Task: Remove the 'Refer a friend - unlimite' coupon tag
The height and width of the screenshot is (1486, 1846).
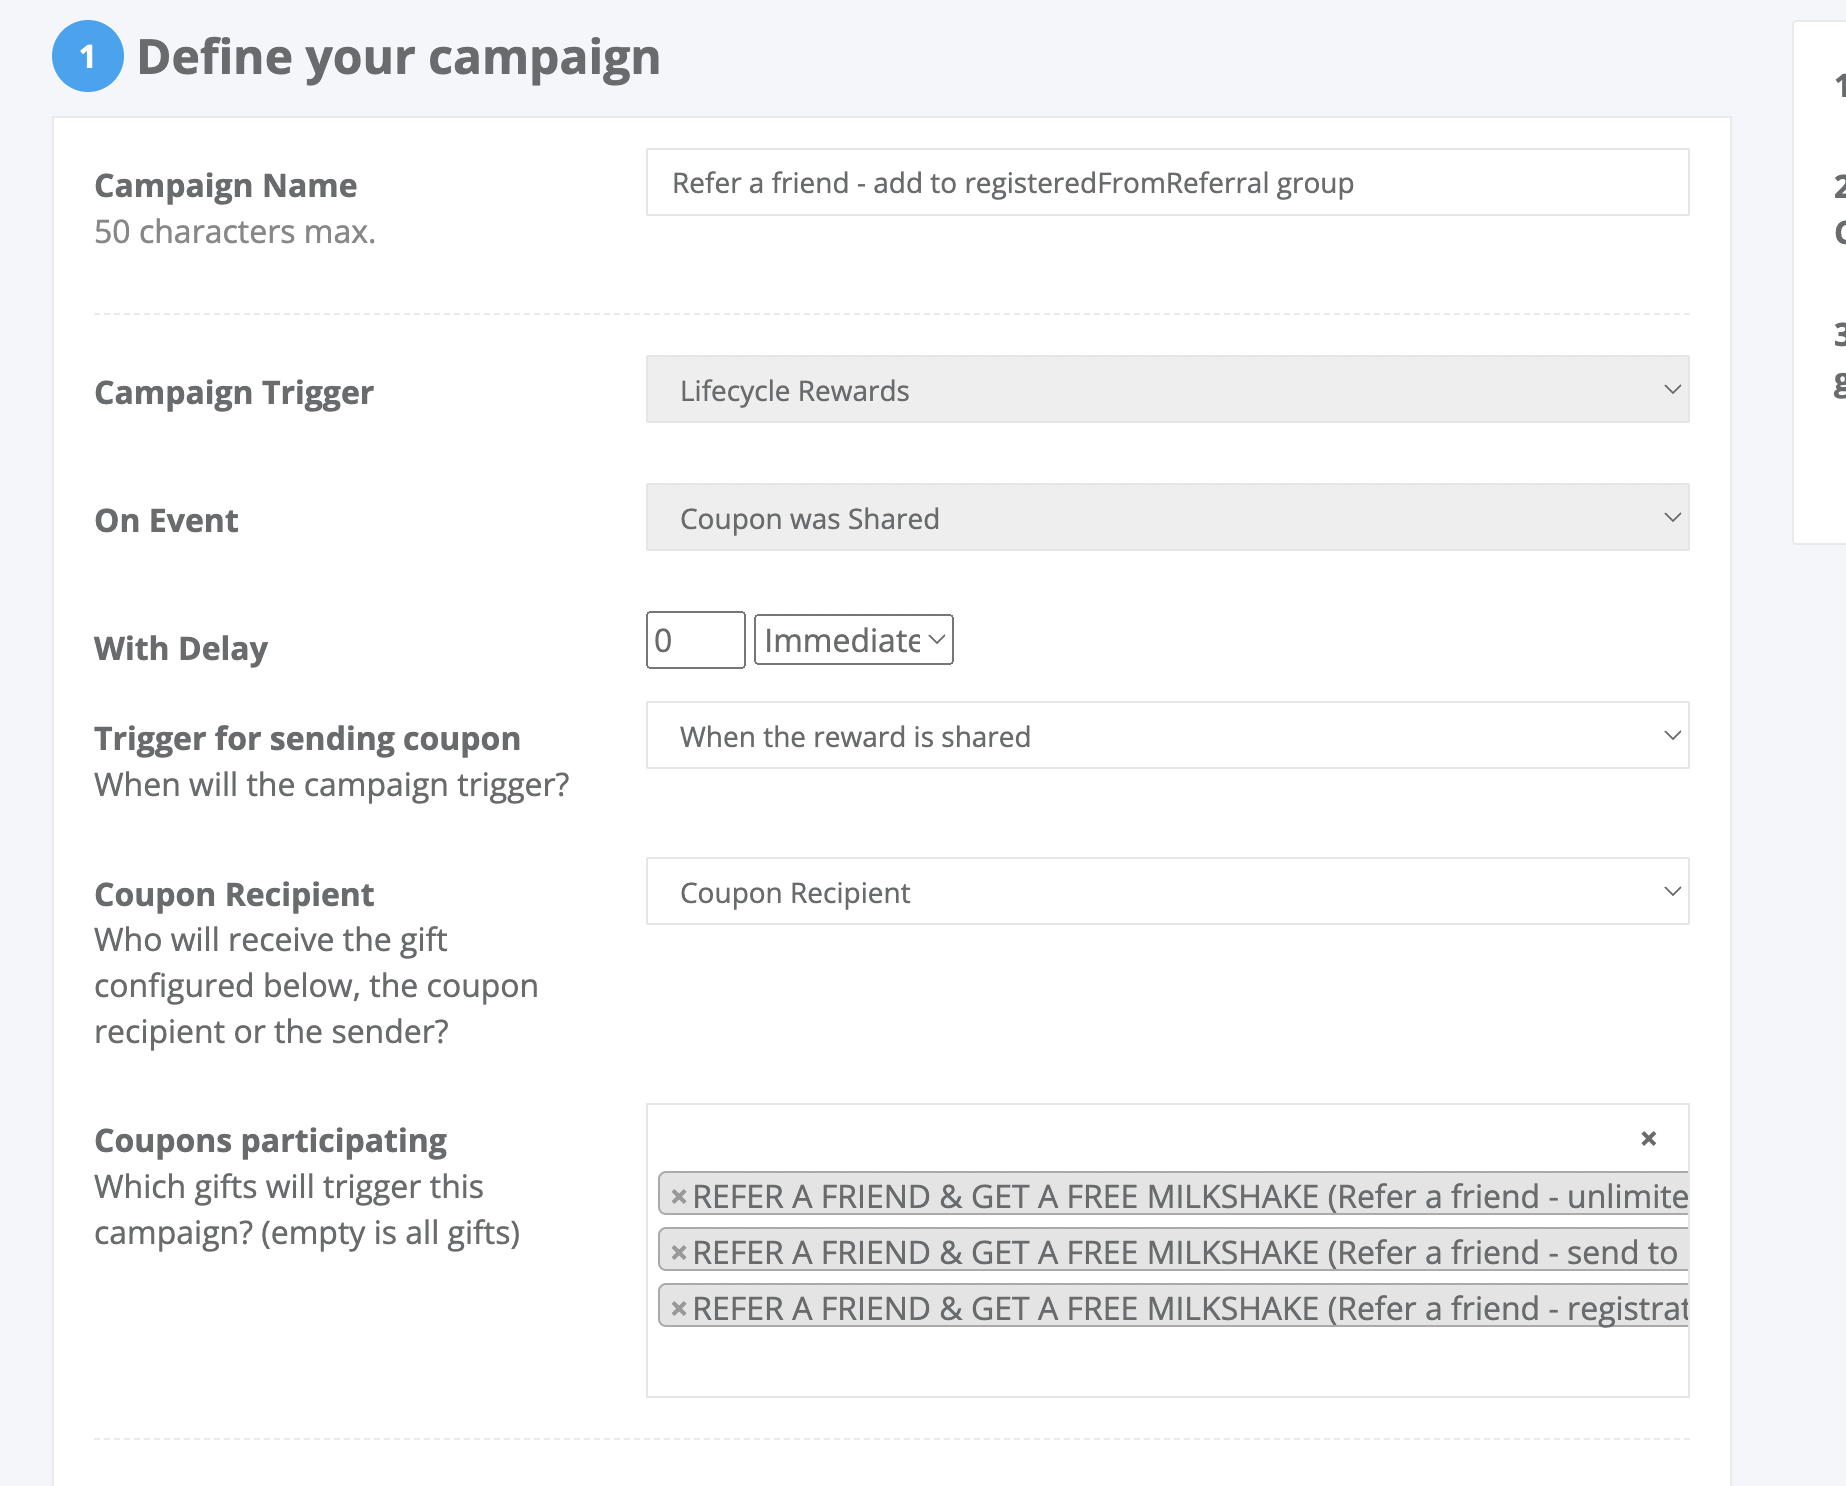Action: pos(679,1196)
